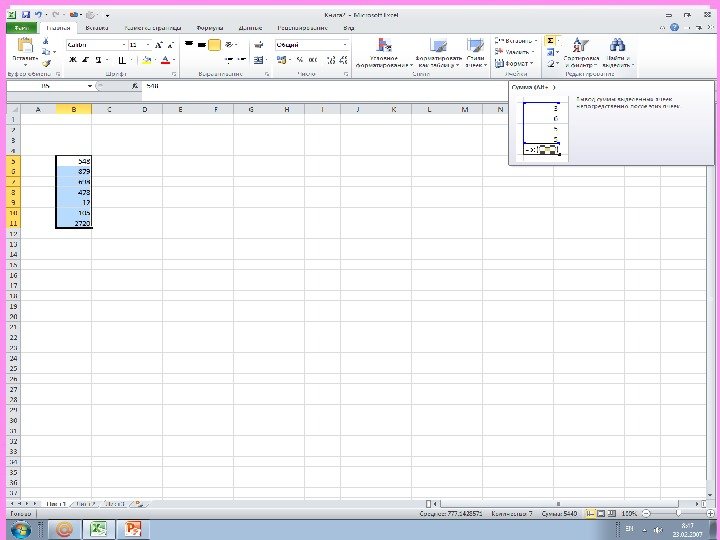Click the AutoSum sigma icon
Image resolution: width=720 pixels, height=540 pixels.
(x=550, y=41)
